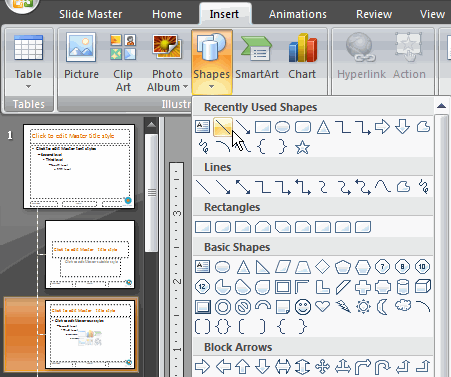
Task: Click the SmartArt button
Action: (x=257, y=56)
